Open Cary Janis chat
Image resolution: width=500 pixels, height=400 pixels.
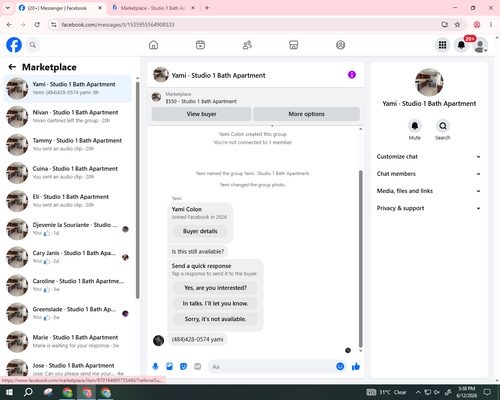[x=67, y=257]
